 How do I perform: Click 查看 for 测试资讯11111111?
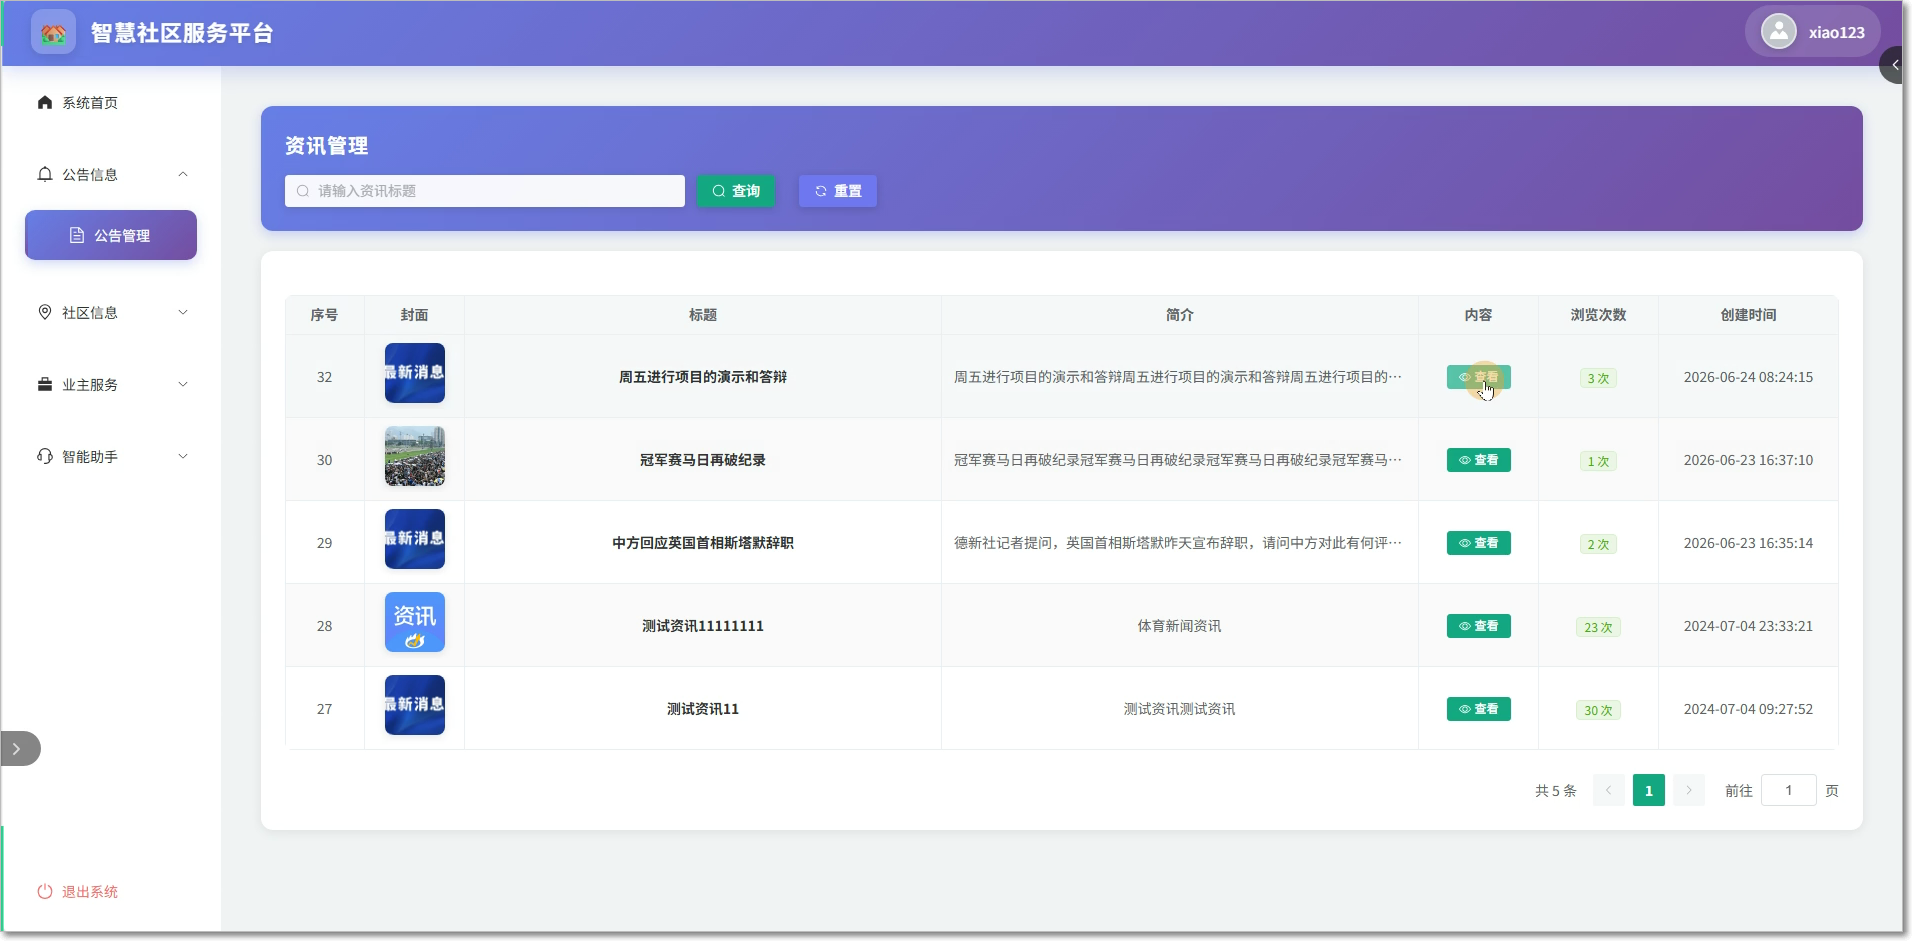click(1478, 626)
